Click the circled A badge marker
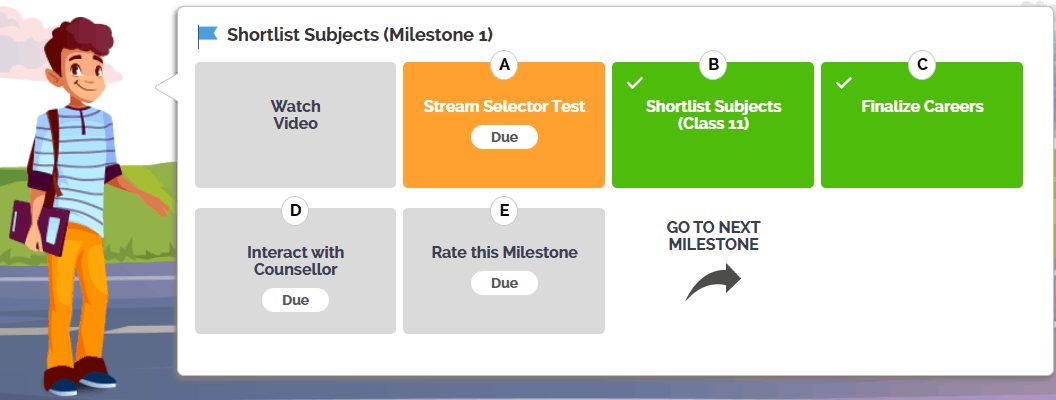The image size is (1056, 400). 504,65
